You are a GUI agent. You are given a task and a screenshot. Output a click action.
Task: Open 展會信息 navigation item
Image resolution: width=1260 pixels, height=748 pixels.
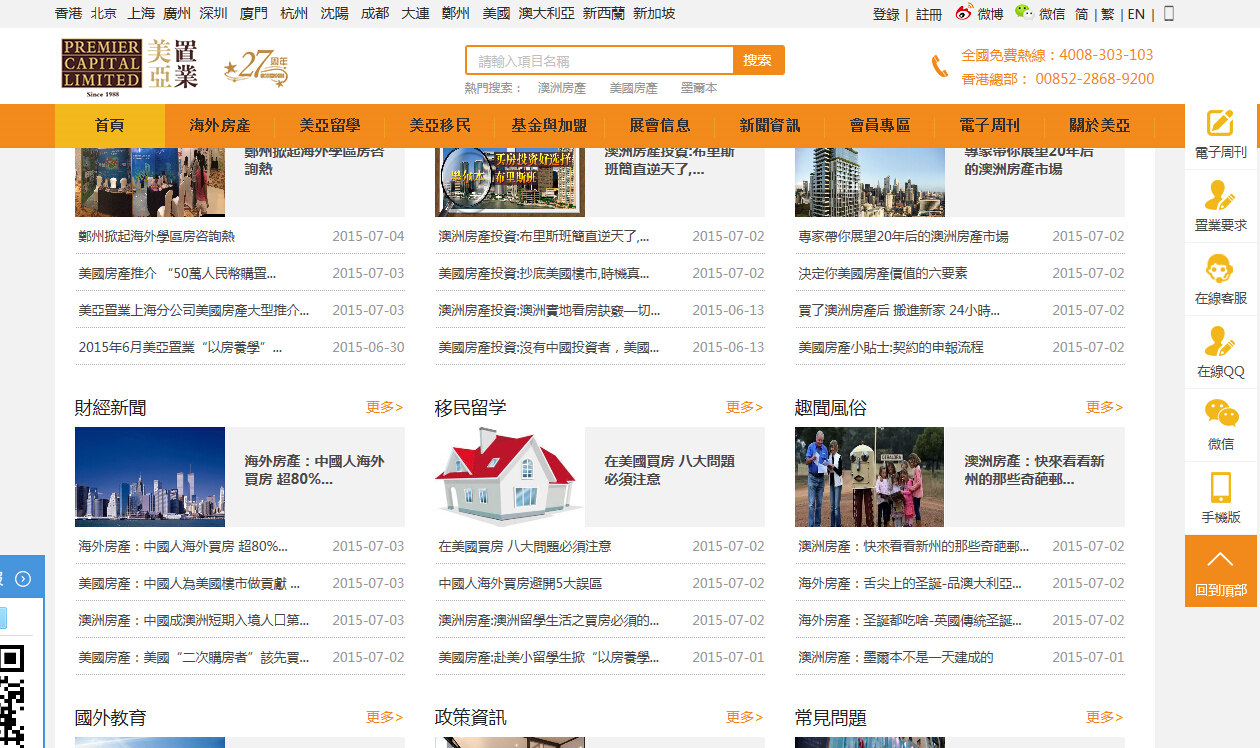tap(660, 126)
